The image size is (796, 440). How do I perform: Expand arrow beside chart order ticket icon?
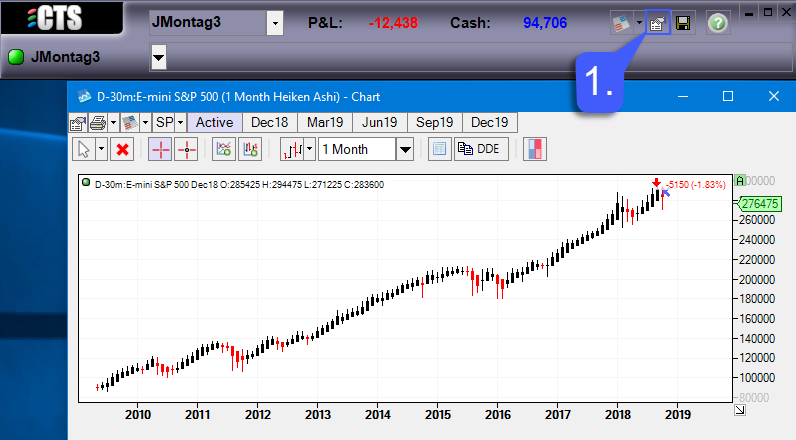coord(145,123)
